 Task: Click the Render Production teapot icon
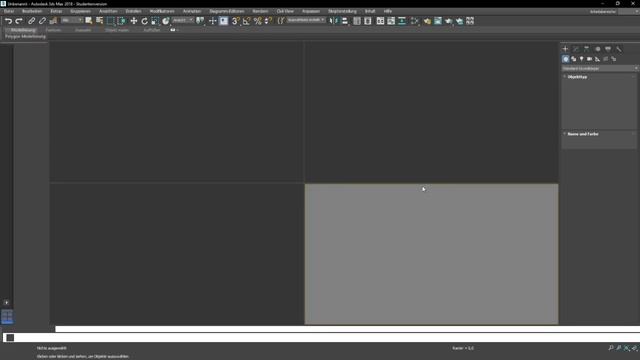tap(449, 21)
